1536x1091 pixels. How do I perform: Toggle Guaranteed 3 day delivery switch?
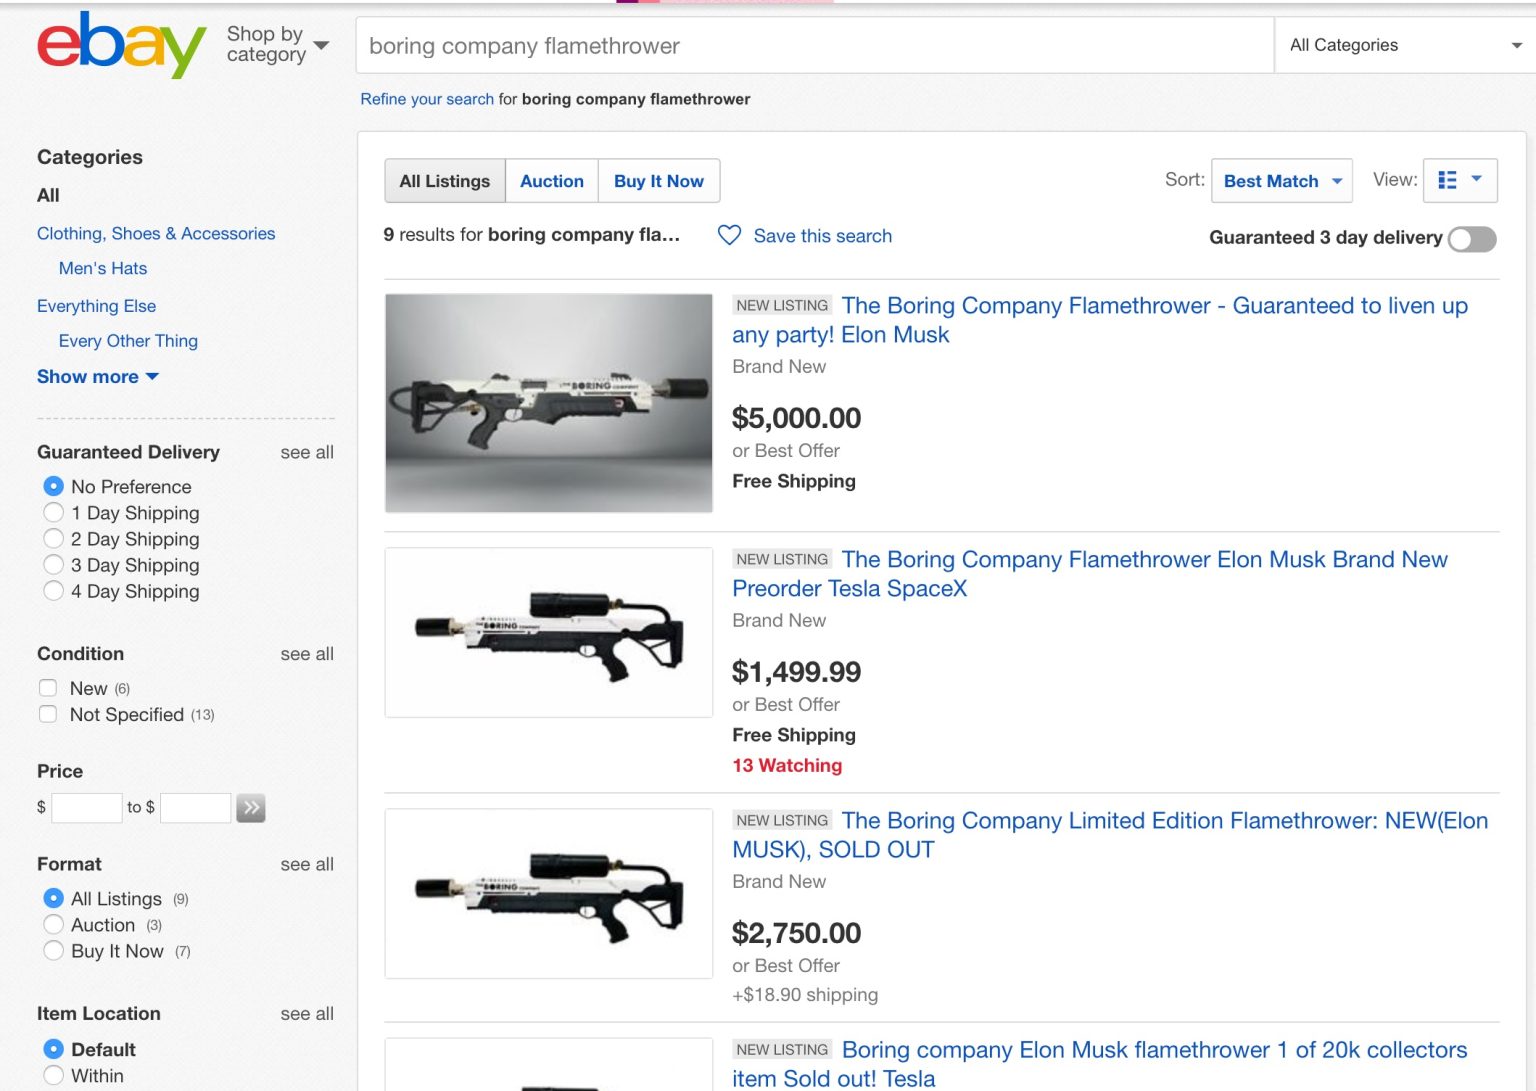[1471, 239]
